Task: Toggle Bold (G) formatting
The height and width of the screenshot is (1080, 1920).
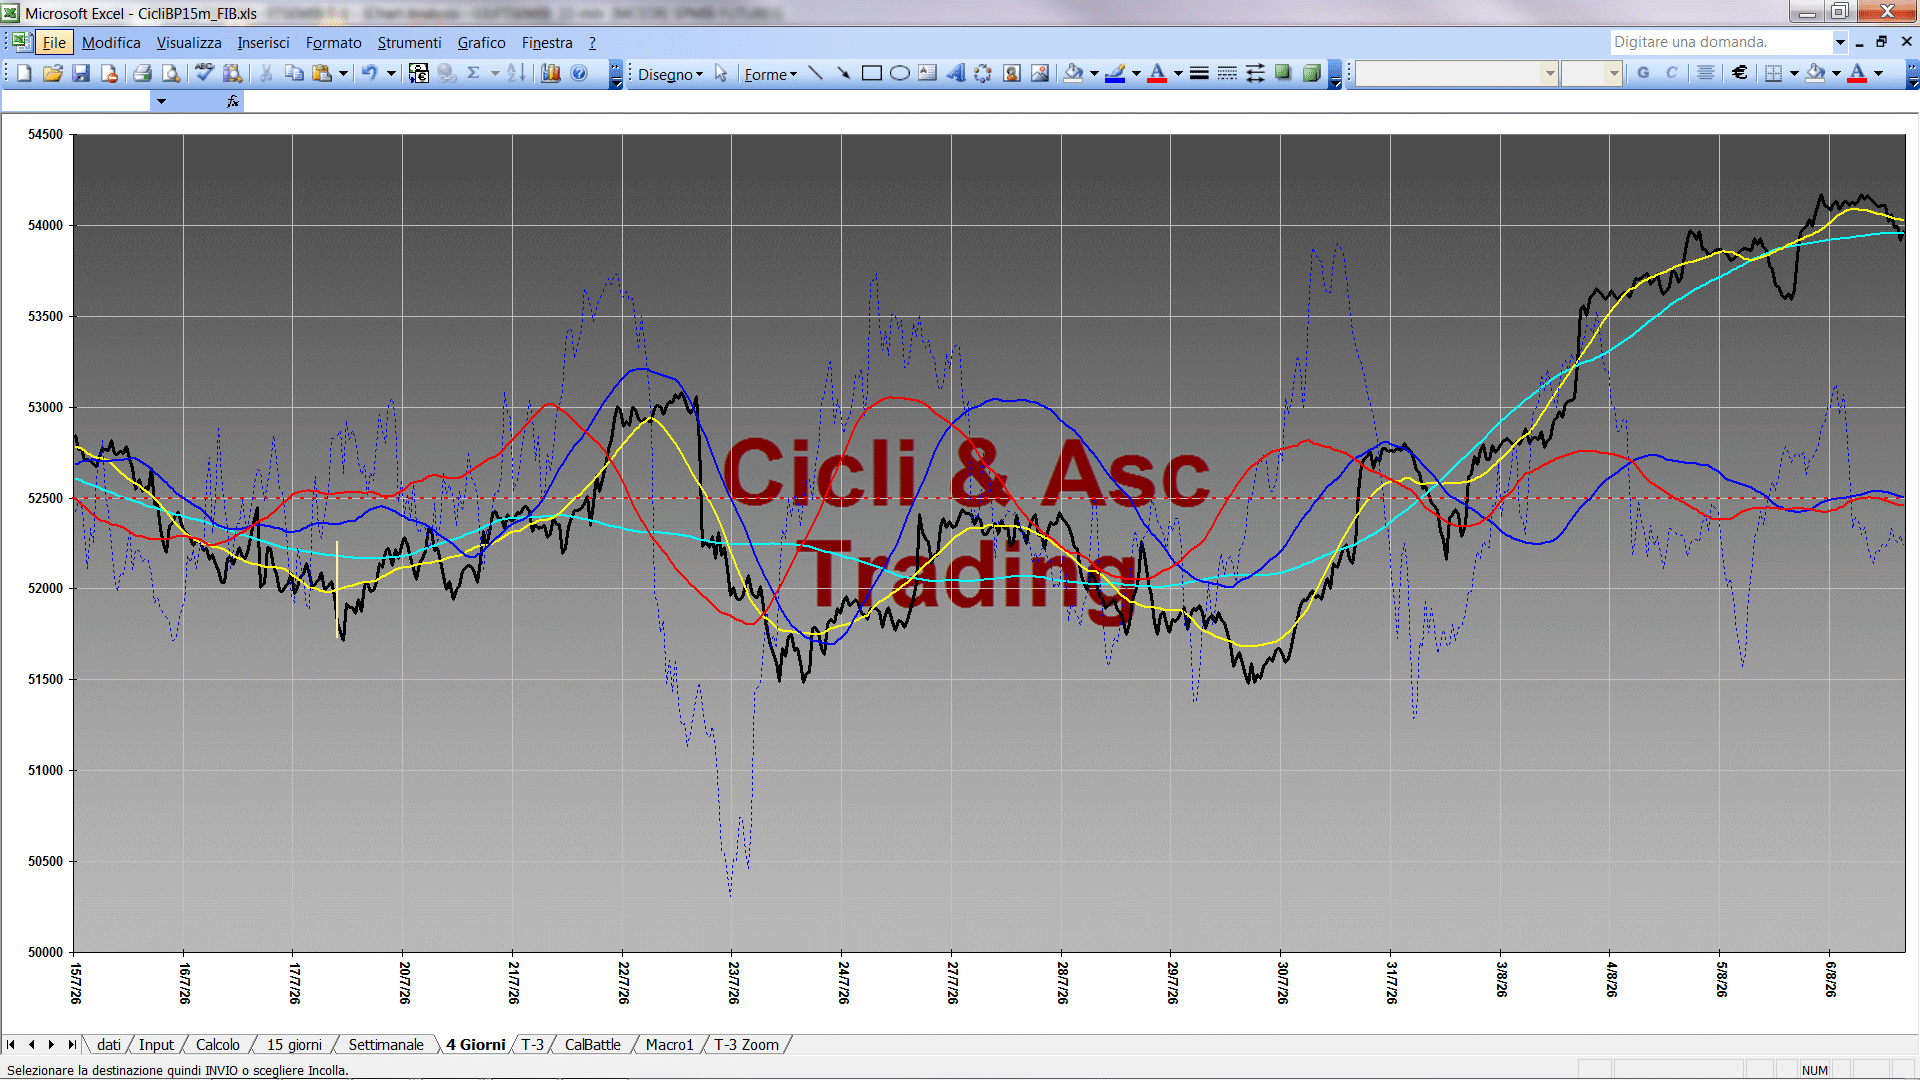Action: [x=1643, y=73]
